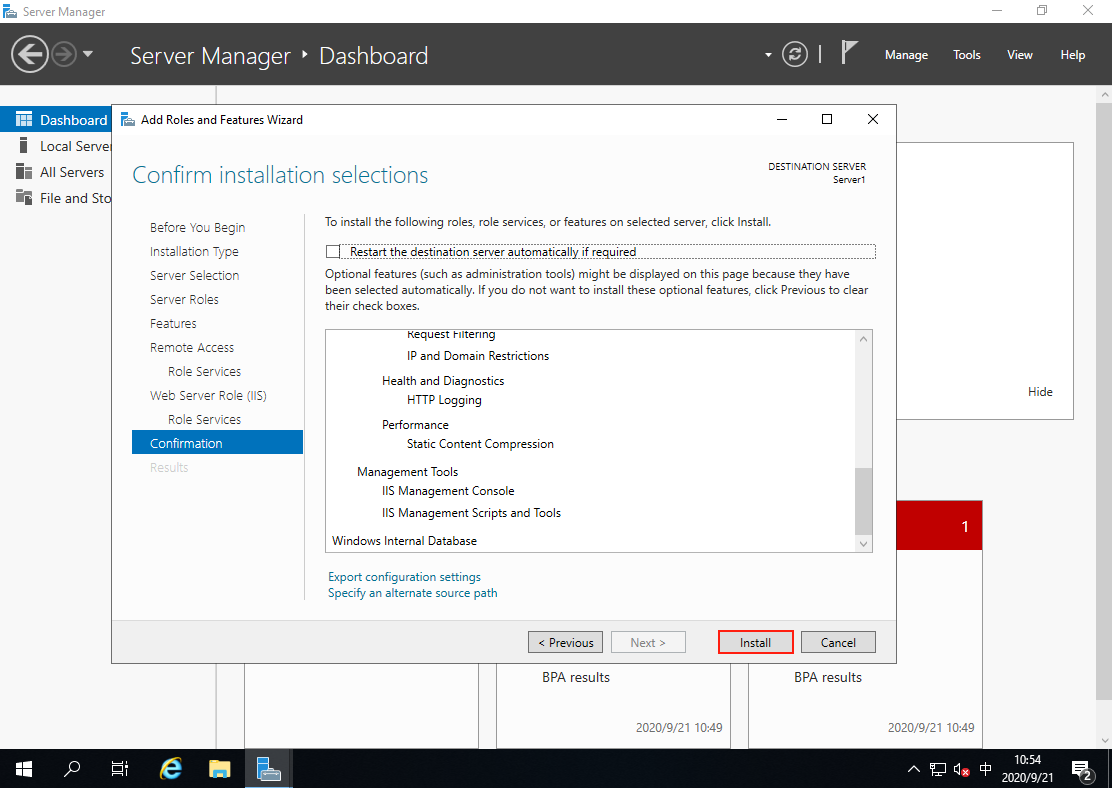Click the forward navigation arrow in Server Manager

64,55
